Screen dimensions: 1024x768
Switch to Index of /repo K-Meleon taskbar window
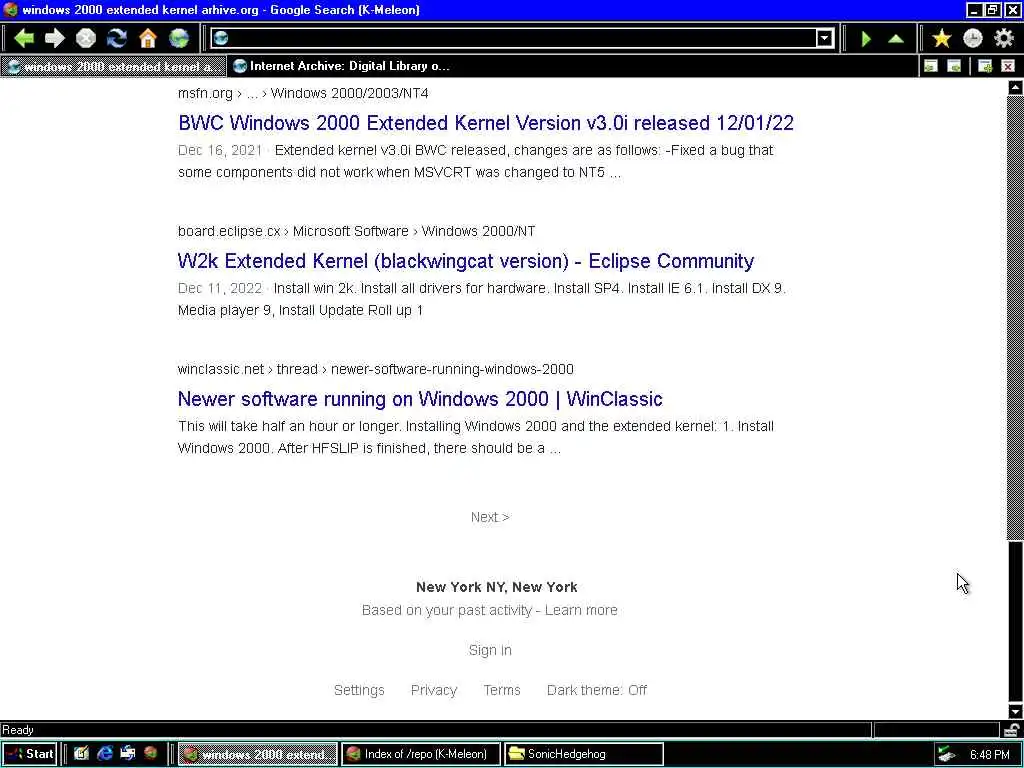tap(420, 754)
